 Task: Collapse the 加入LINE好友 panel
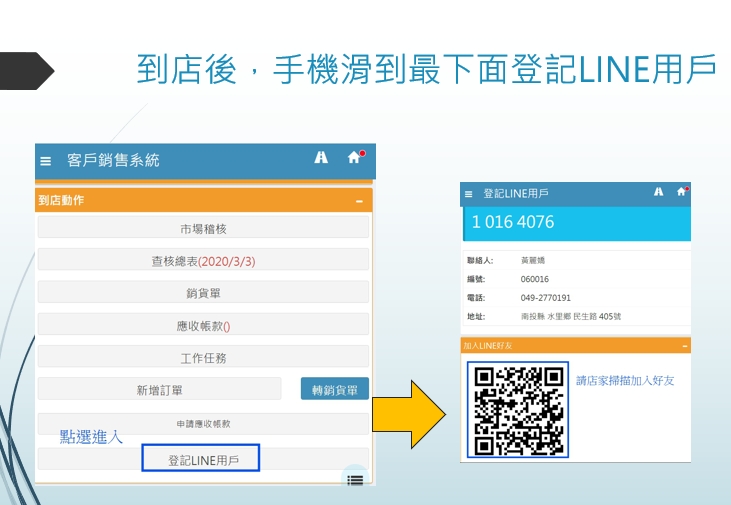click(x=685, y=345)
